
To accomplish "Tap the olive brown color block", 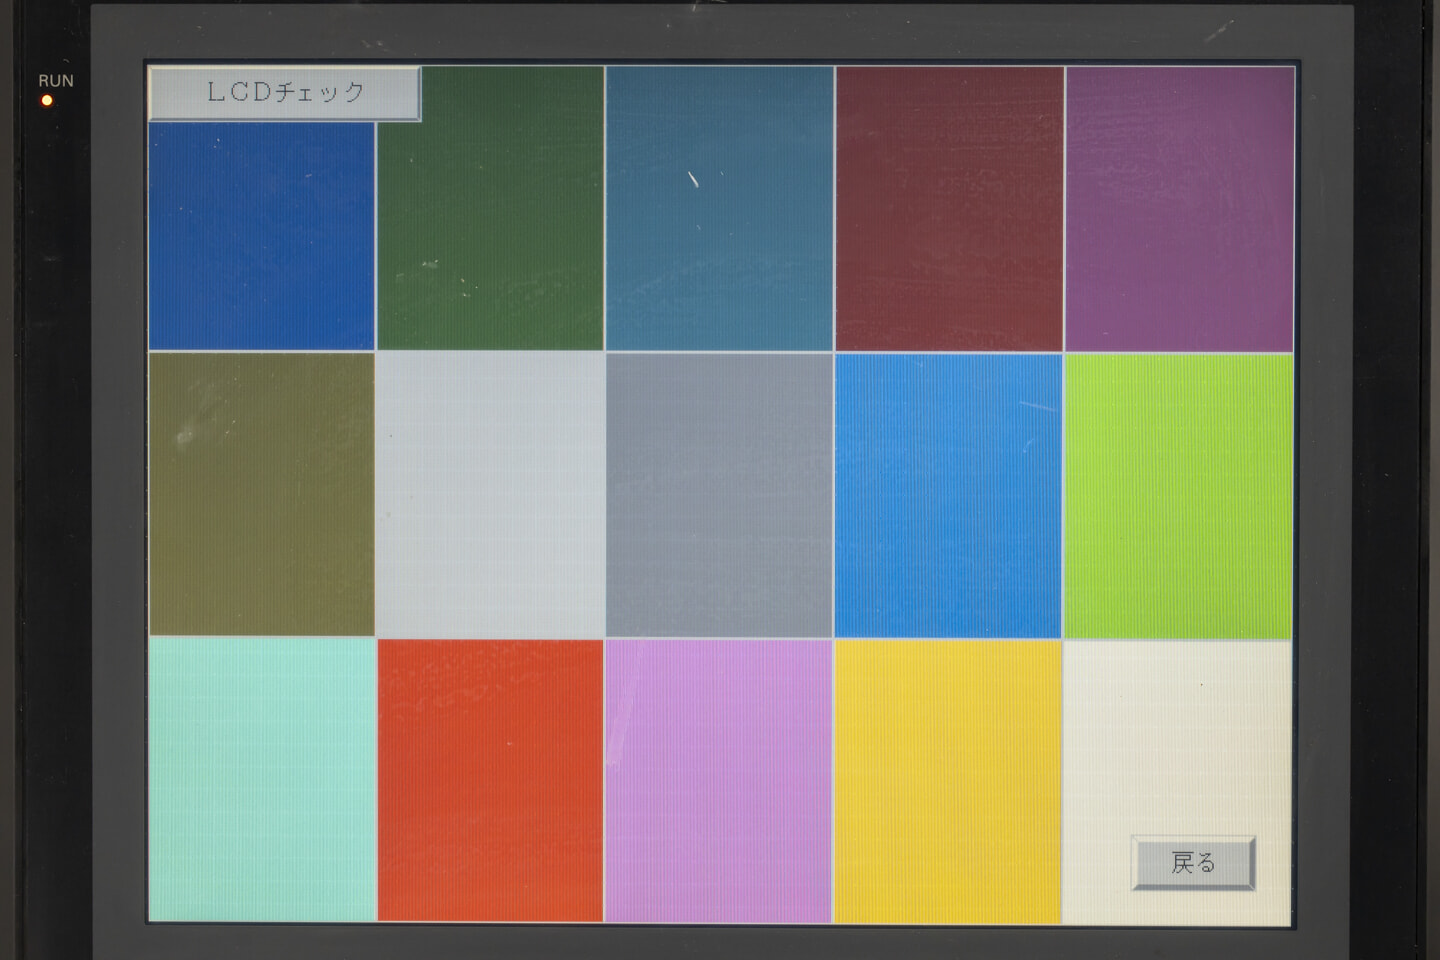I will pyautogui.click(x=261, y=494).
